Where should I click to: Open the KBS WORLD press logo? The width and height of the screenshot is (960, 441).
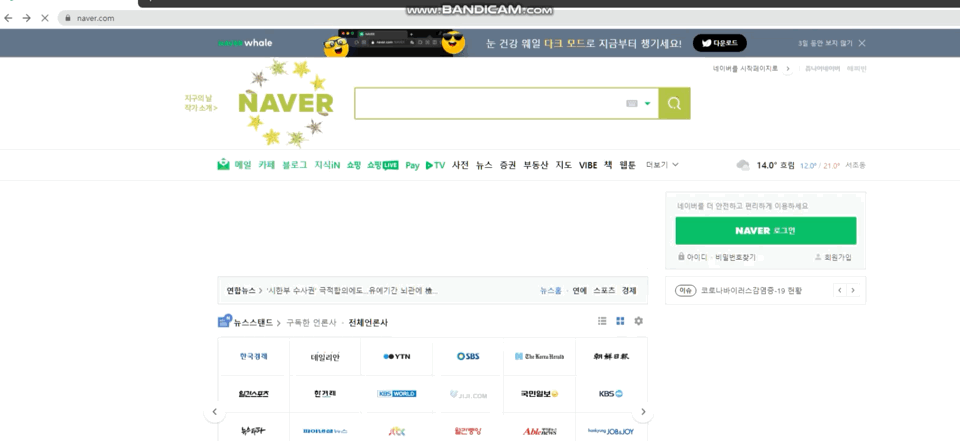click(396, 394)
